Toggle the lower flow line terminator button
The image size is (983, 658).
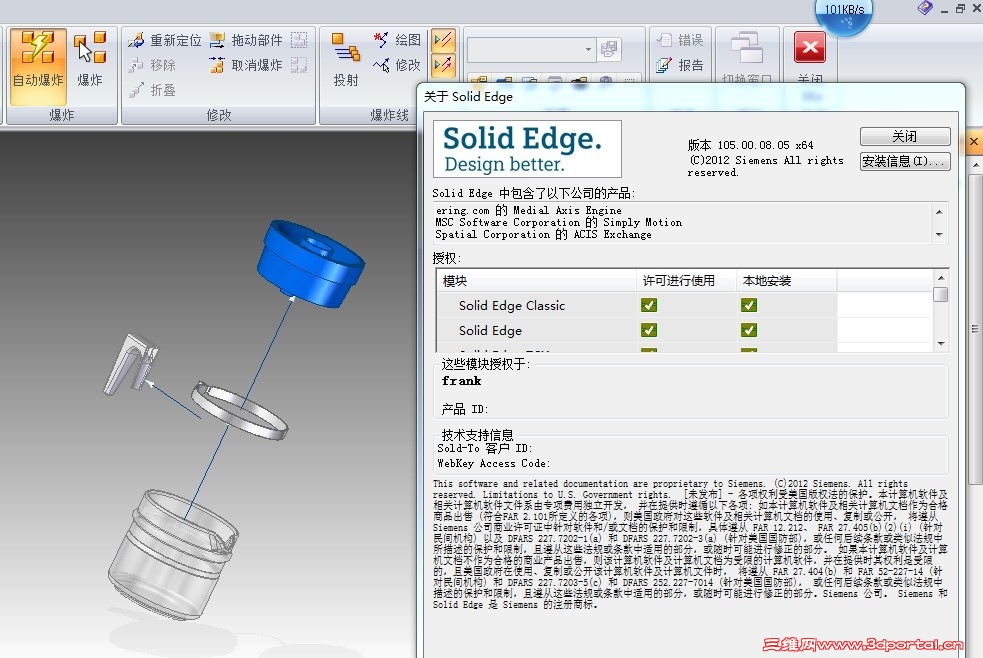443,64
